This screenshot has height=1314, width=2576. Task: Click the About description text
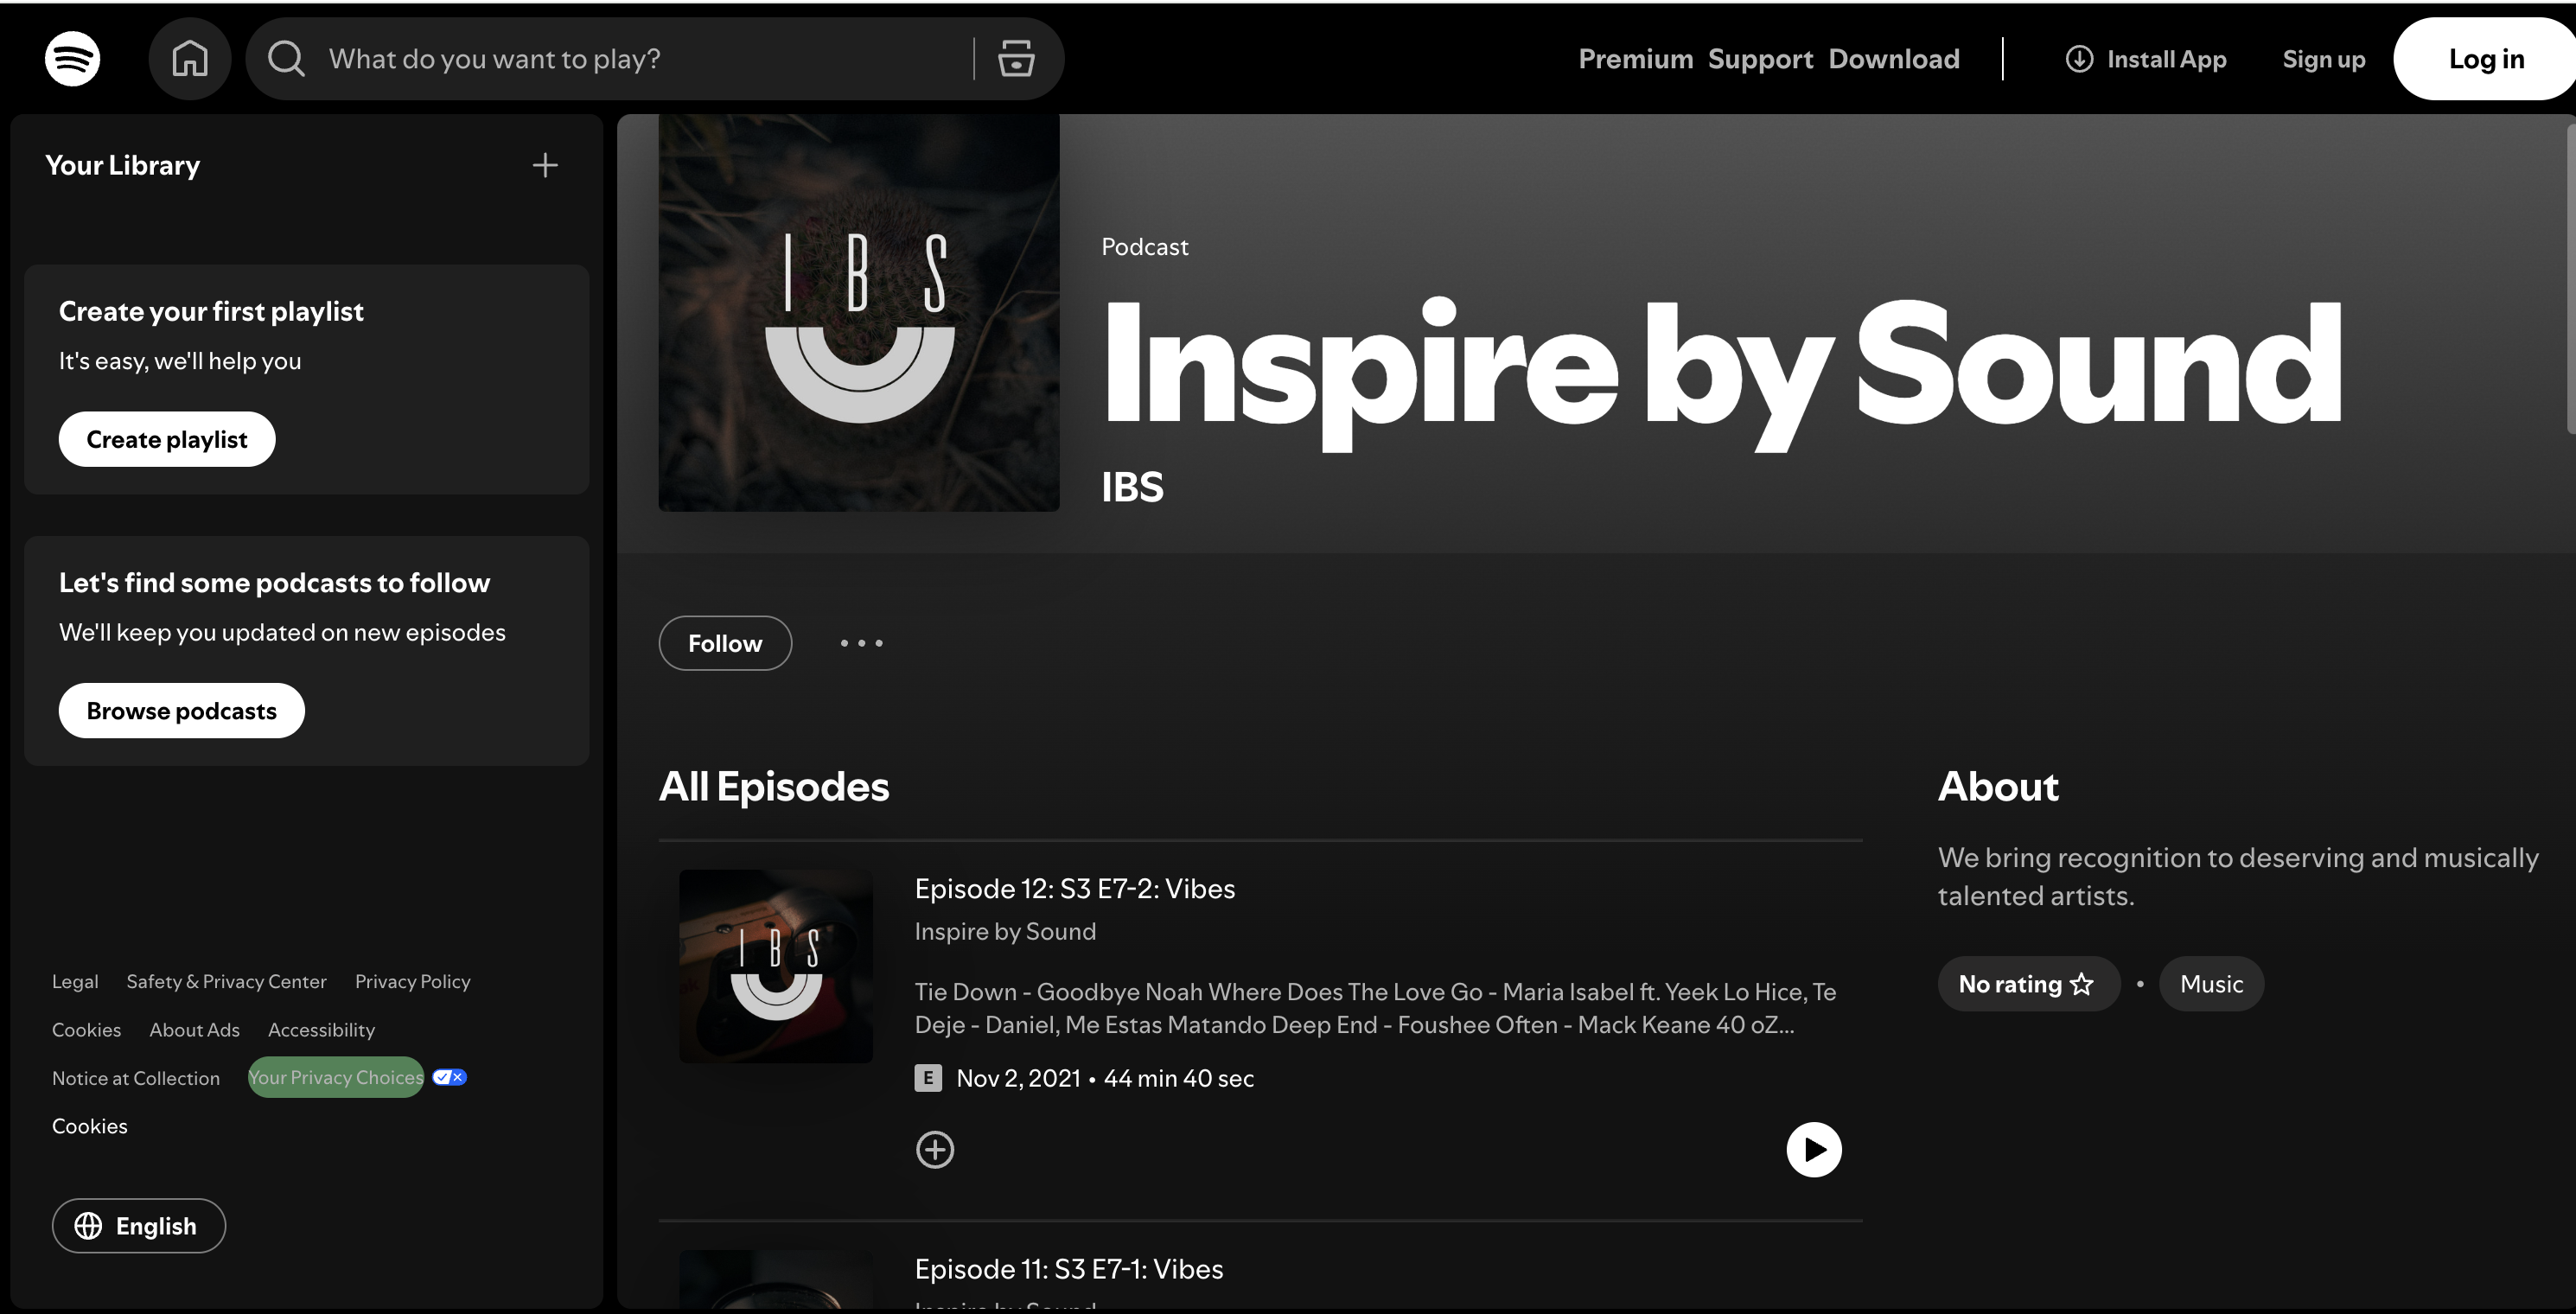(x=2238, y=876)
